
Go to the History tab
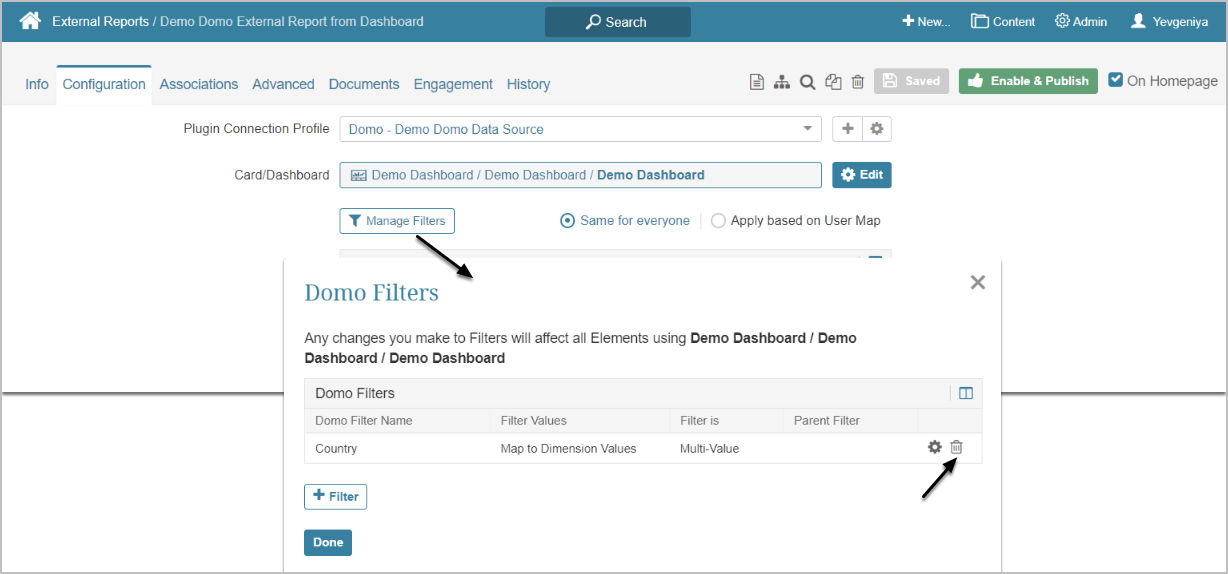(528, 84)
